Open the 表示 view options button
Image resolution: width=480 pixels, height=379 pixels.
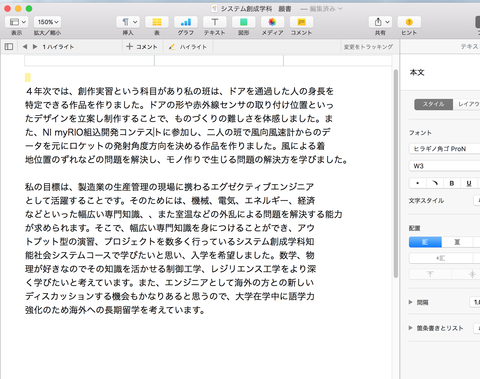tap(16, 22)
